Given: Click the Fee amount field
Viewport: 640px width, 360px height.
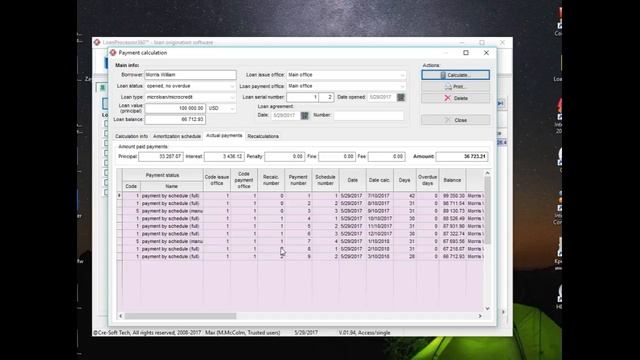Looking at the screenshot, I should coord(387,156).
